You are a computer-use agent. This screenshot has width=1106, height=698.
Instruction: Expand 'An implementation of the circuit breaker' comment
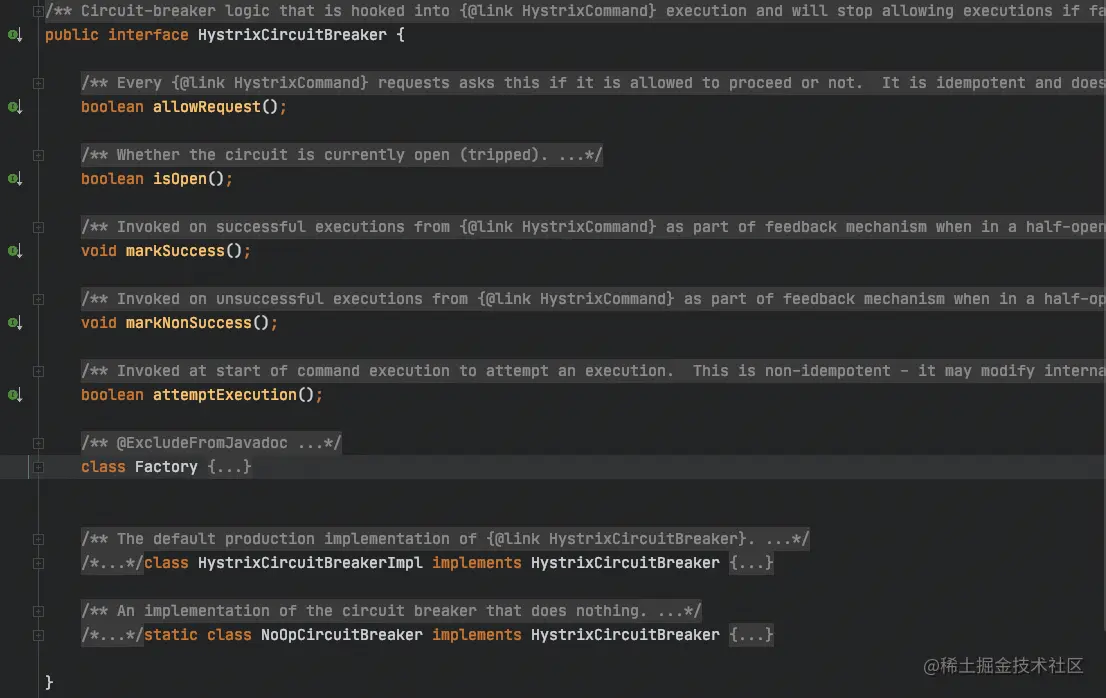pyautogui.click(x=38, y=611)
